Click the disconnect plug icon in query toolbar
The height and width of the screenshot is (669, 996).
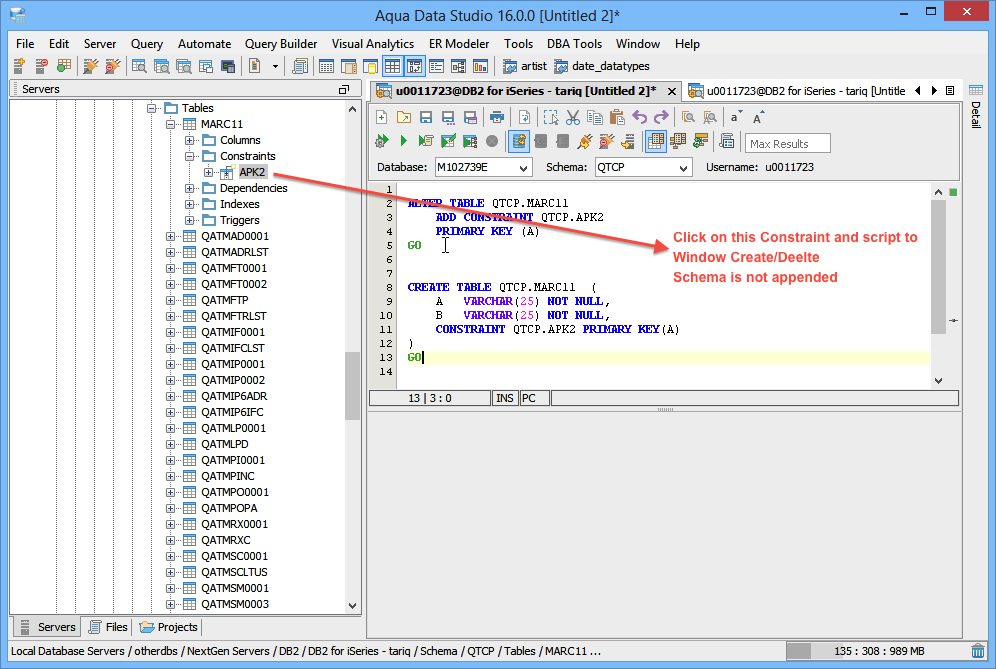[607, 141]
